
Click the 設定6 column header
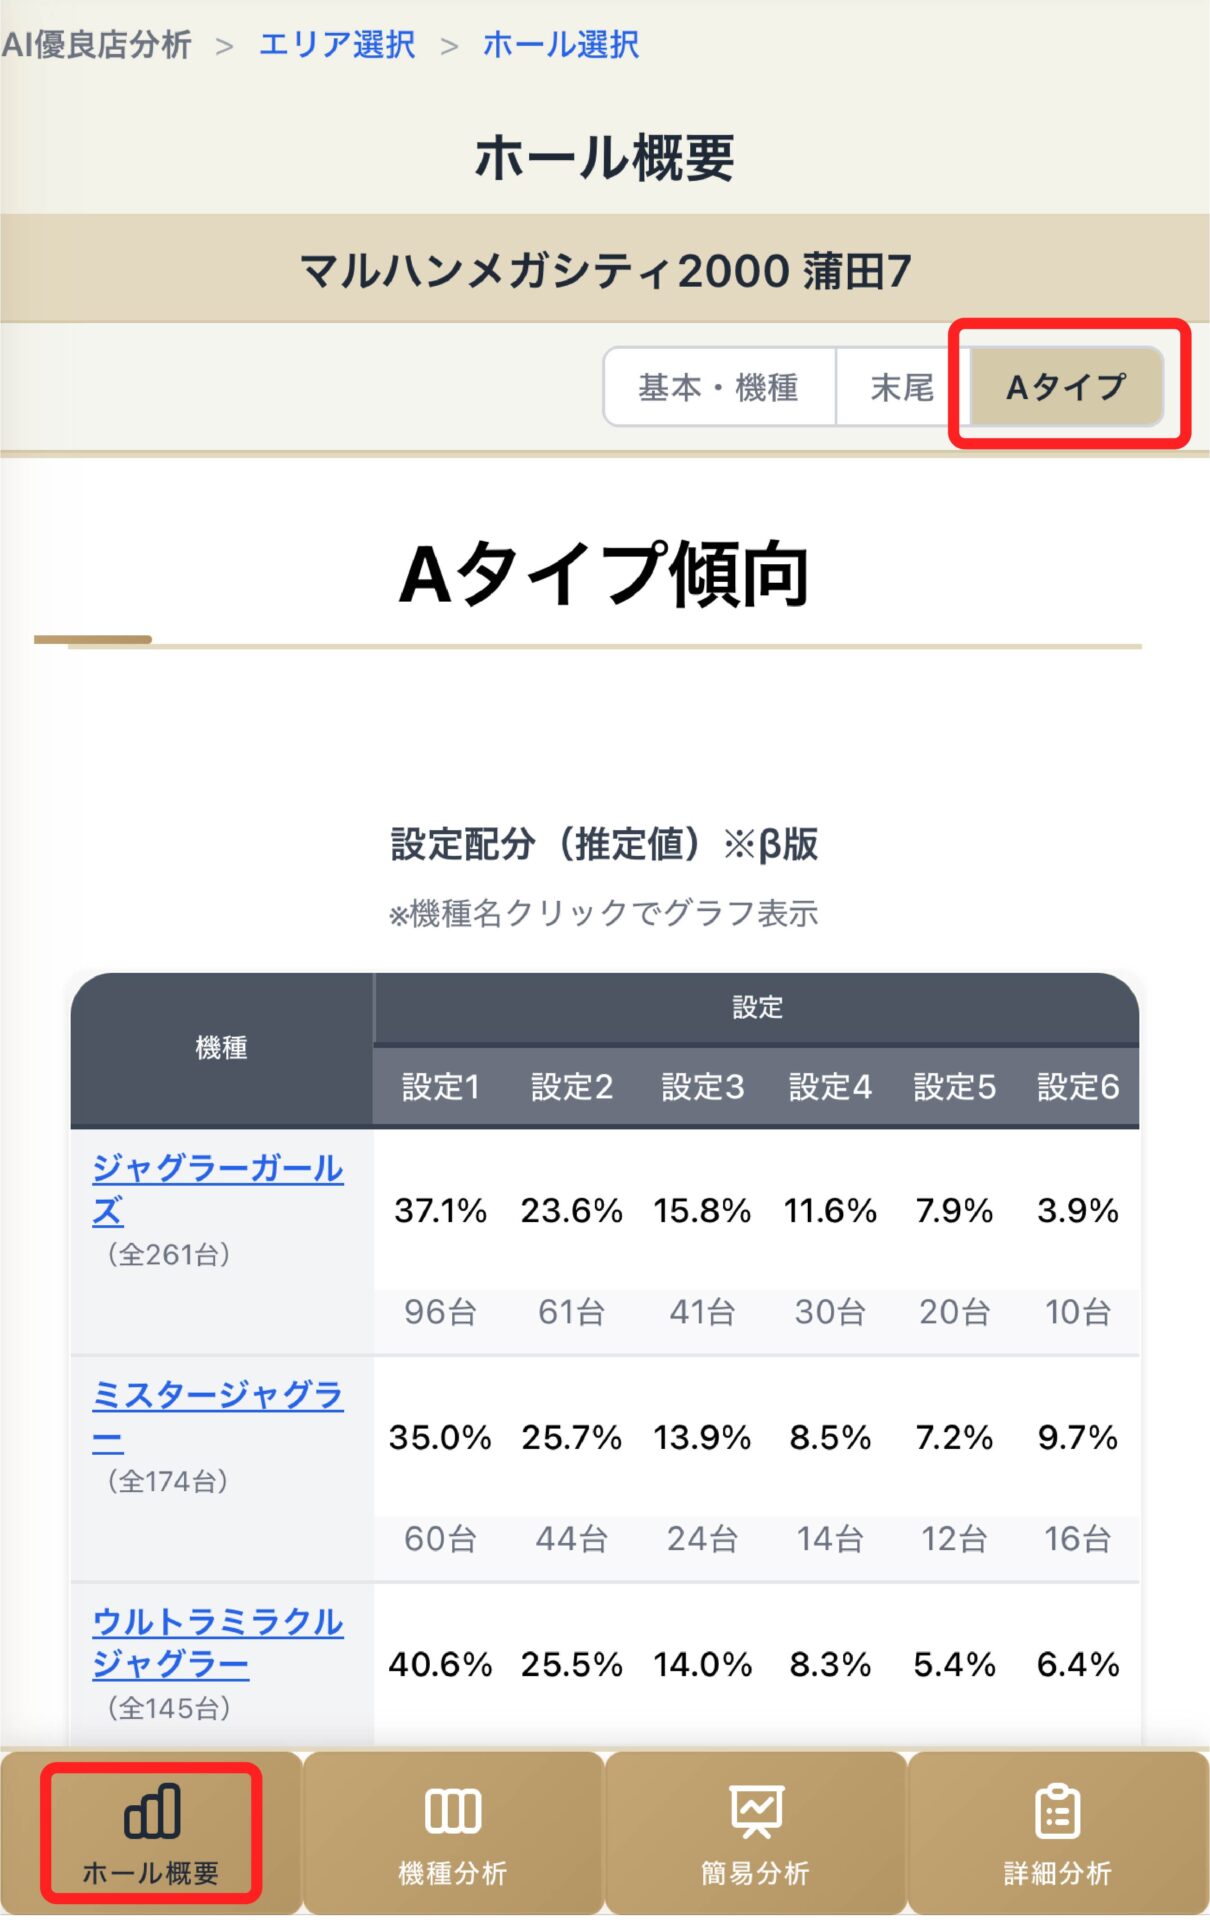coord(1078,1087)
